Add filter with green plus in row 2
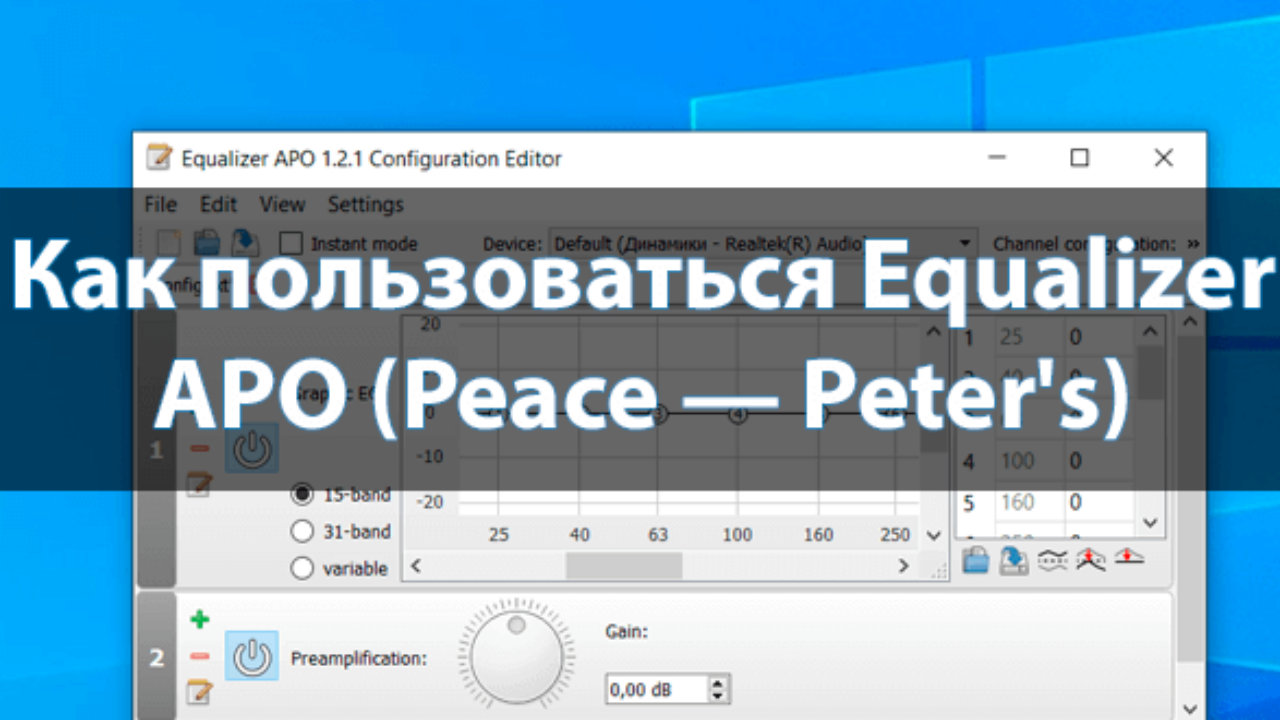The image size is (1280, 720). coord(200,620)
